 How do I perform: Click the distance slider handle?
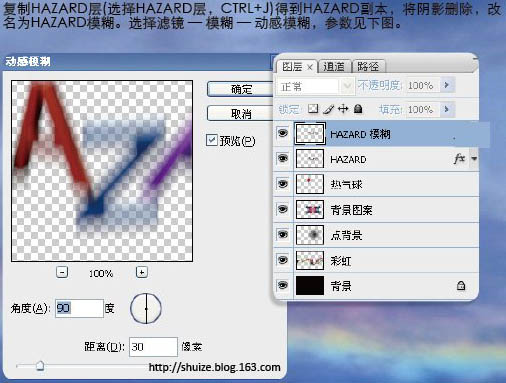40,366
